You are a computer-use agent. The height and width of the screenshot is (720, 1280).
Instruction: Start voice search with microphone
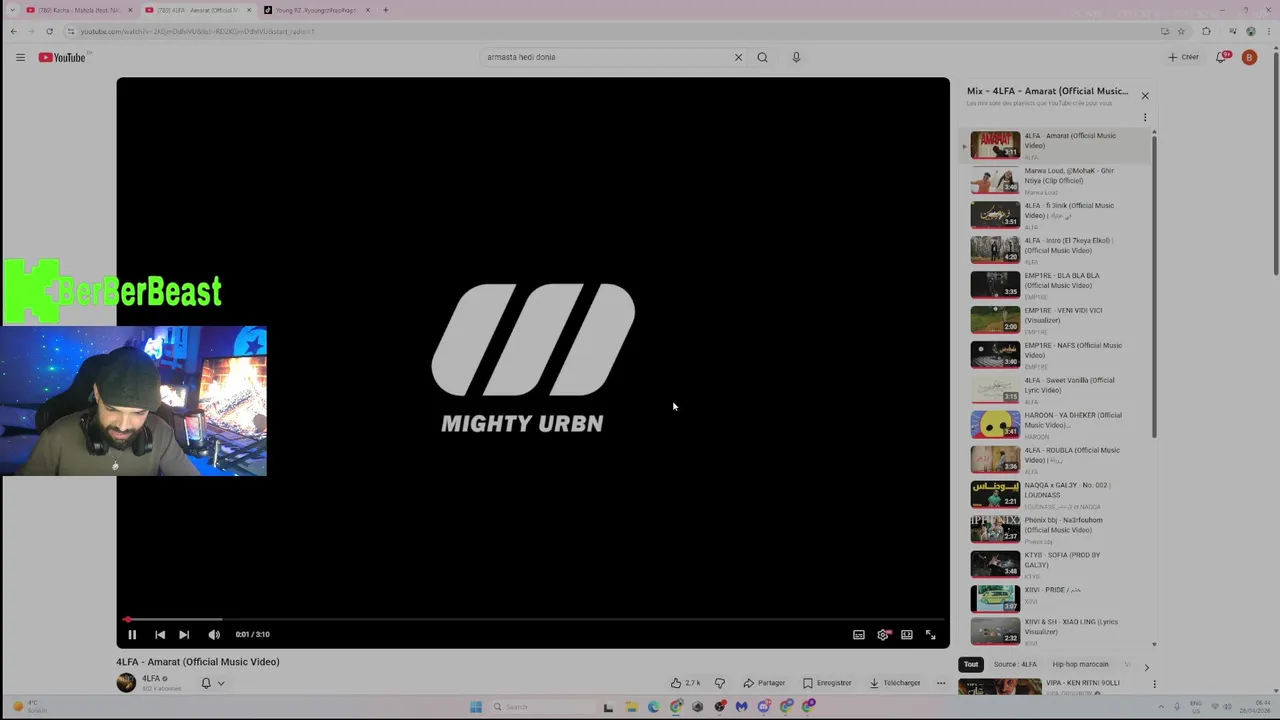point(796,57)
